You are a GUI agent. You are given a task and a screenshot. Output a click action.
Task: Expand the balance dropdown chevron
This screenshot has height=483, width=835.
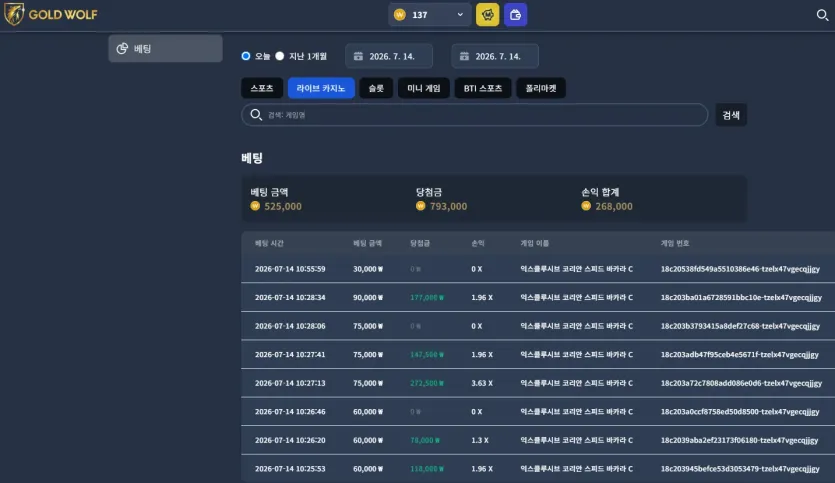point(460,15)
